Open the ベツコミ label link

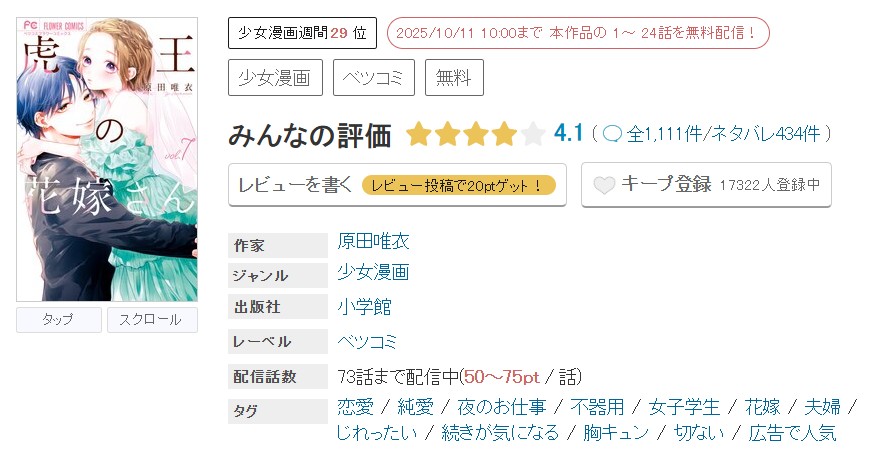click(x=367, y=341)
